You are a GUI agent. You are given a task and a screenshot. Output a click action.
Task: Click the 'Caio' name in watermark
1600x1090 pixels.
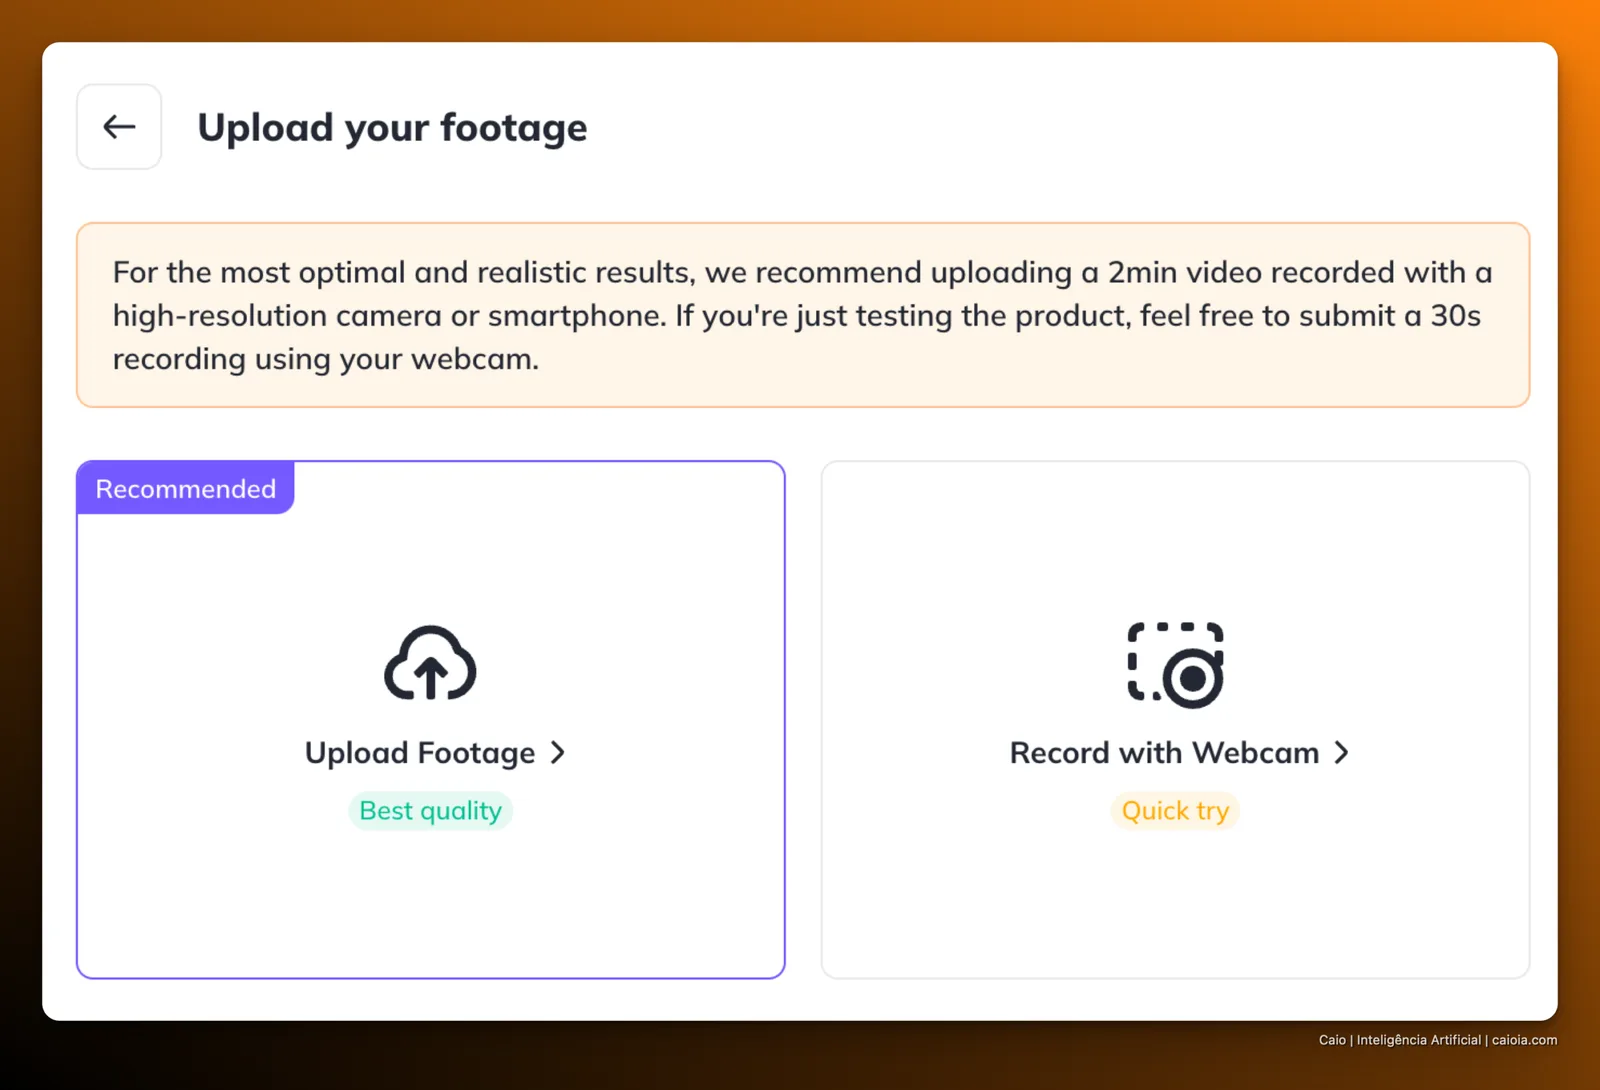[x=1332, y=1040]
